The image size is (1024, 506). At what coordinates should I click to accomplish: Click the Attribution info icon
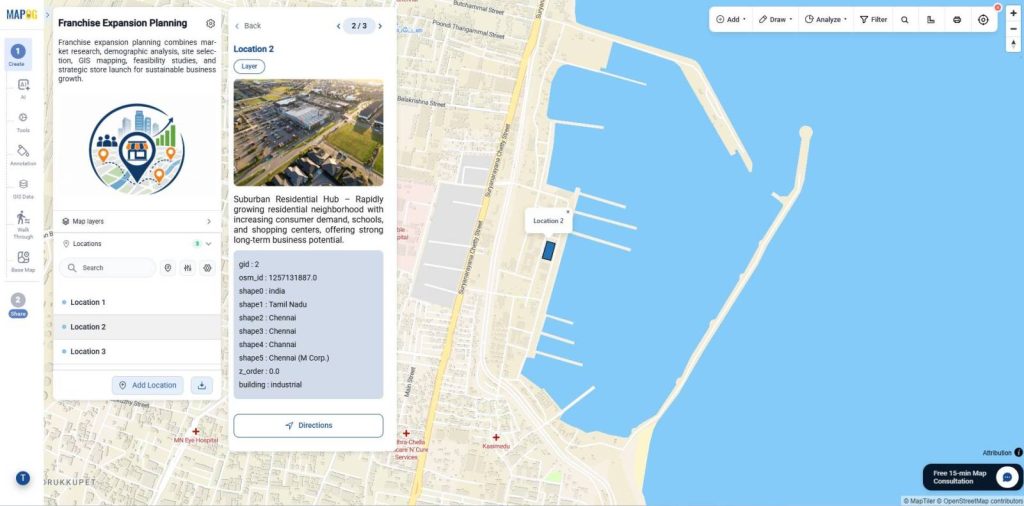pos(1018,452)
